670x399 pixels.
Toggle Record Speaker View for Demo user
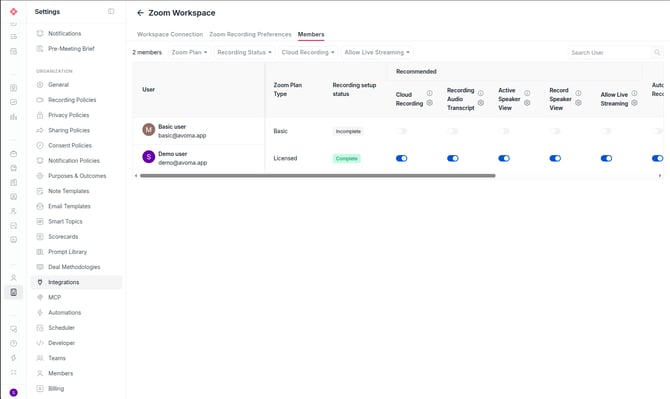(x=555, y=158)
